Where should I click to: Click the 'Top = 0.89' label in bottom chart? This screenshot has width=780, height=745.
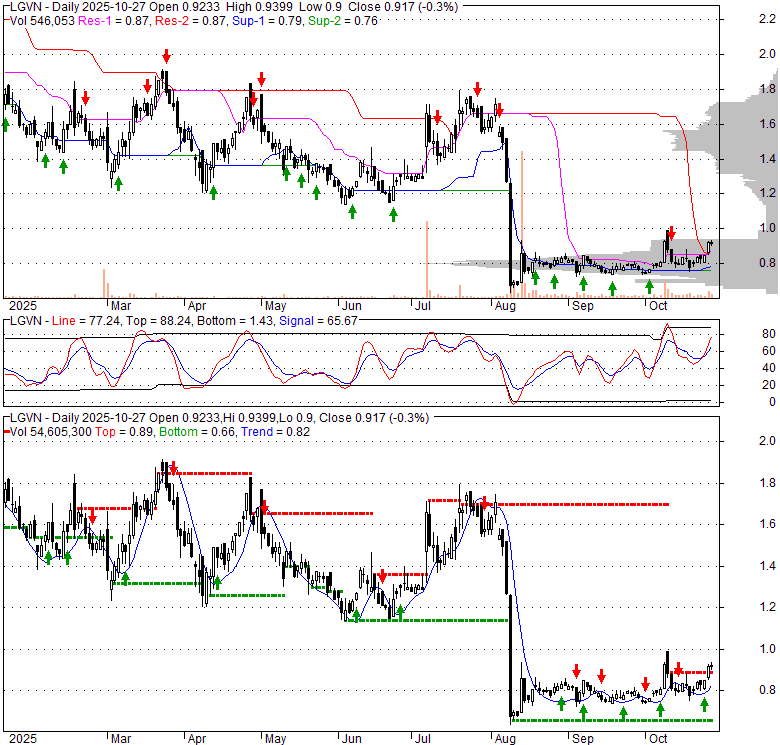(x=124, y=432)
